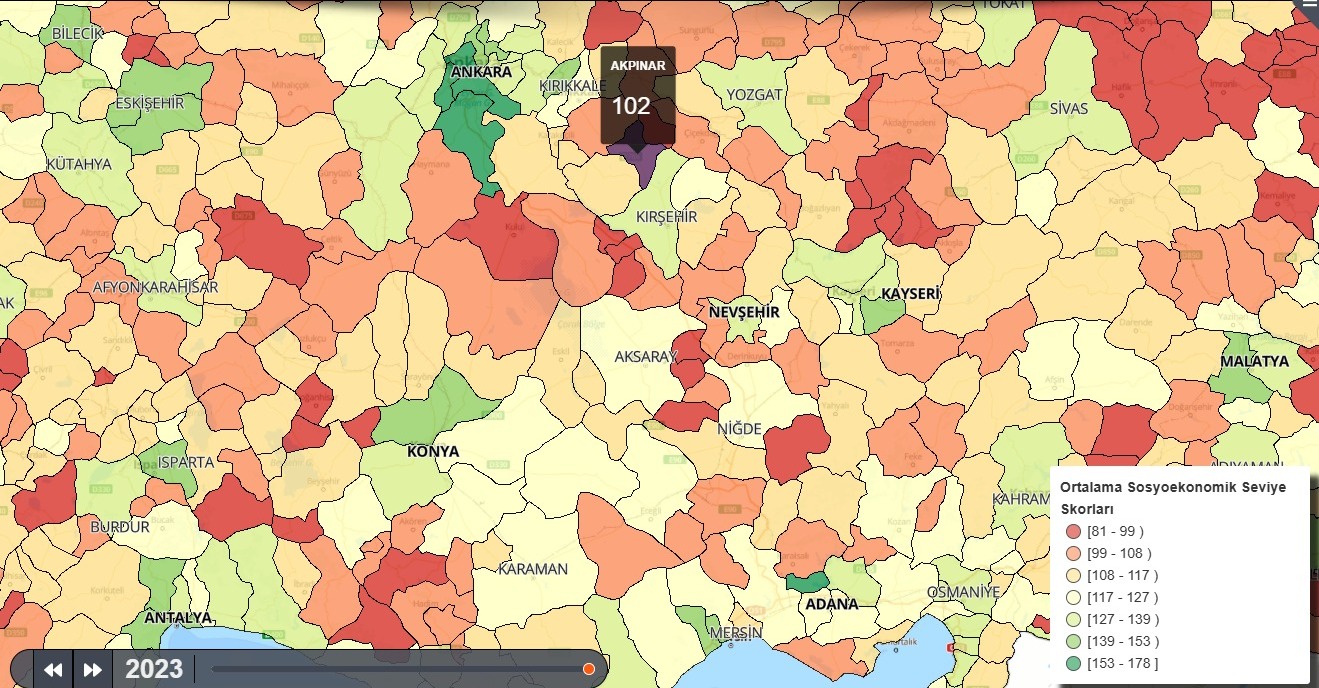Open the menu icon in top-right corner
Viewport: 1319px width, 688px height.
pyautogui.click(x=1309, y=5)
